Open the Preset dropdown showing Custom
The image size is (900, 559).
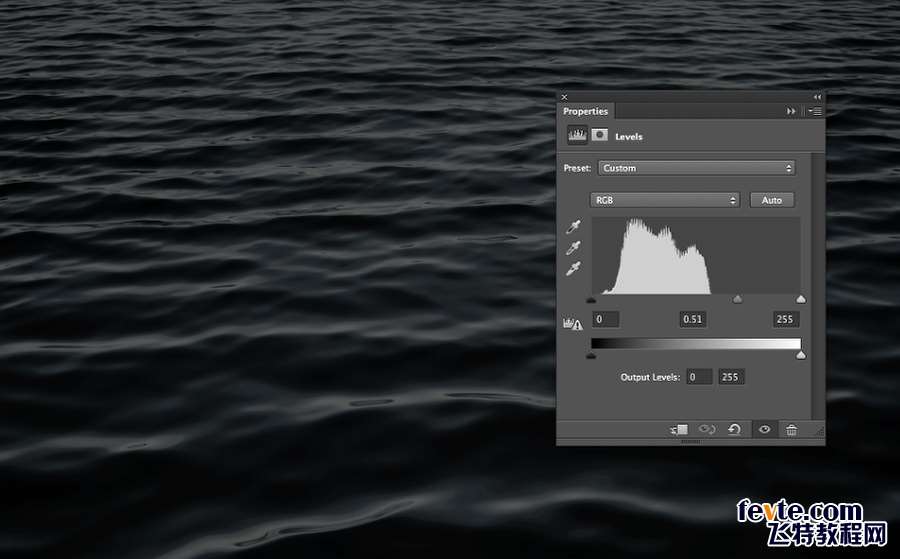[697, 168]
